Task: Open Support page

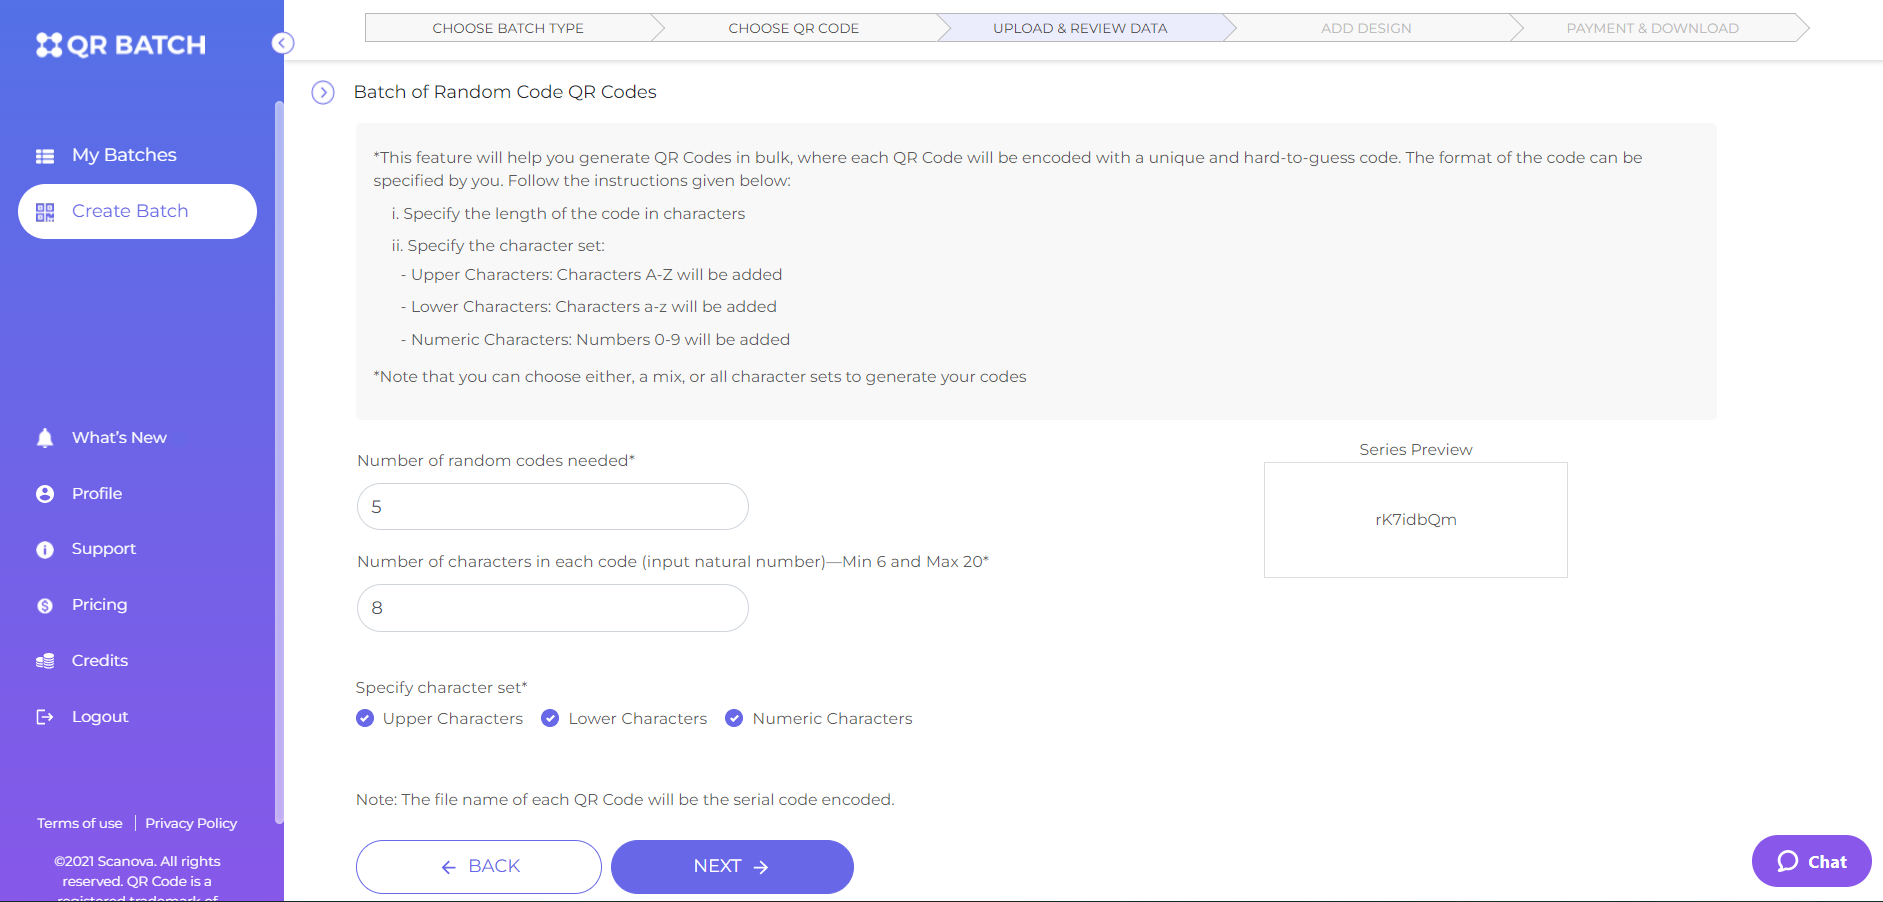Action: coord(104,549)
